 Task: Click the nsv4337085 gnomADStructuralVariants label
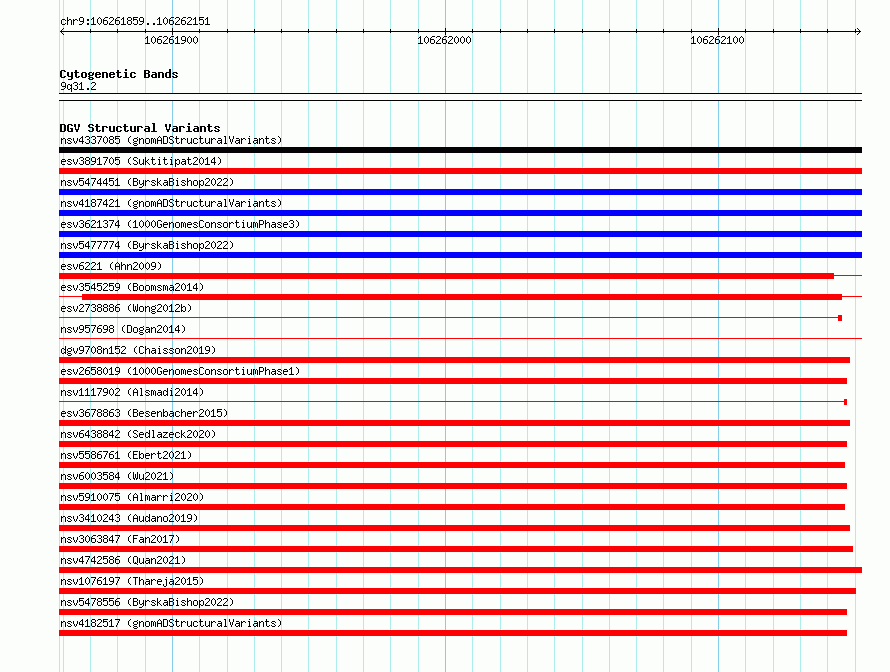[171, 140]
